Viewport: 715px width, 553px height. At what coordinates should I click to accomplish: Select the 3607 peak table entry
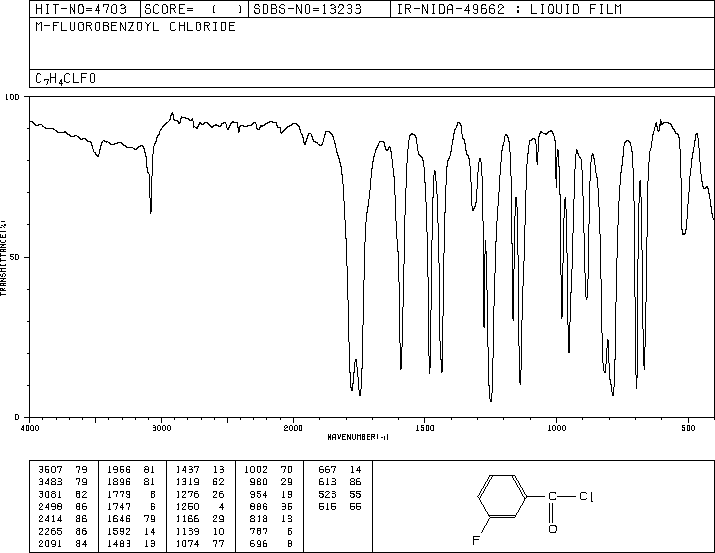point(62,470)
